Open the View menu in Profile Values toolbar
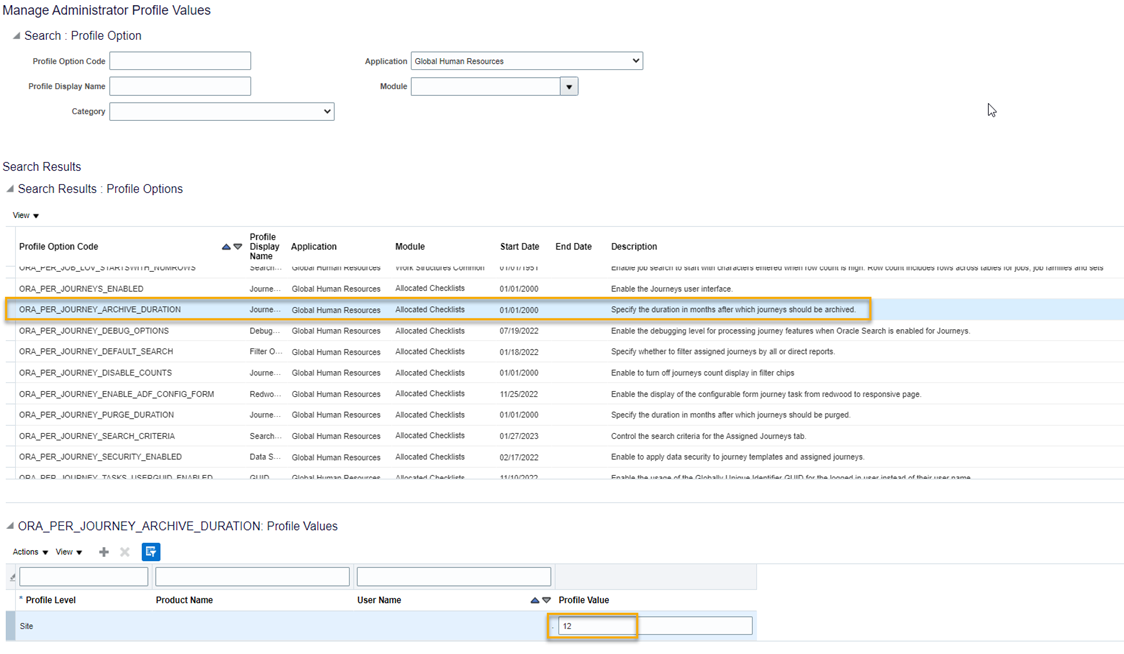This screenshot has height=654, width=1124. pyautogui.click(x=69, y=552)
